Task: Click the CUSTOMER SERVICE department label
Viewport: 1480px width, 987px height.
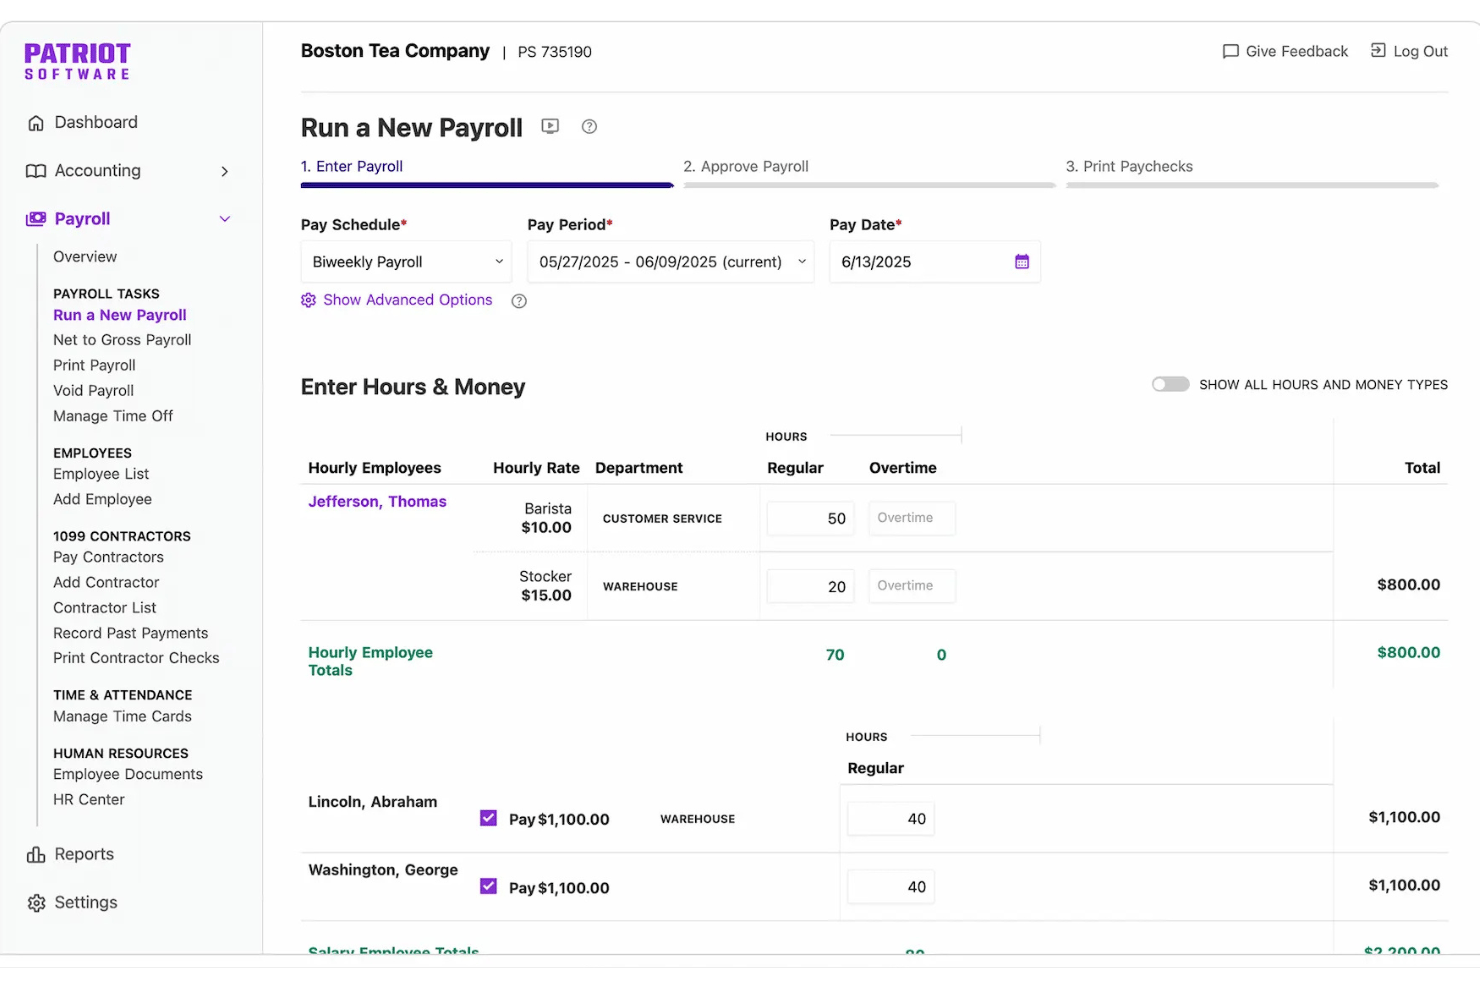Action: pos(662,519)
